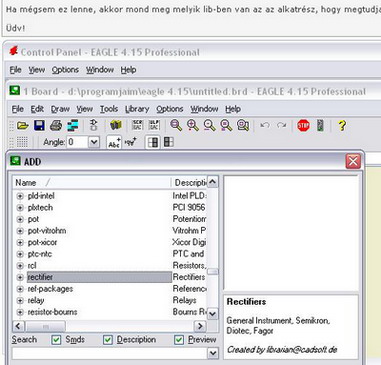Open Control Panel Options menu
The image size is (381, 365).
(65, 70)
